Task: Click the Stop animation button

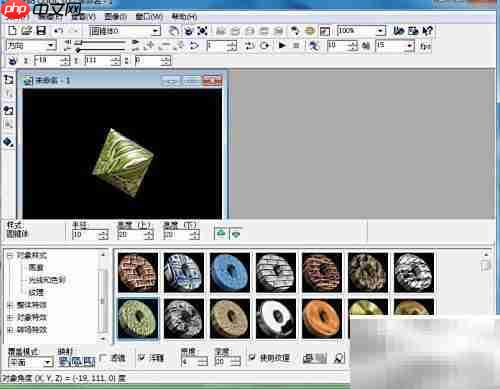Action: coord(296,45)
